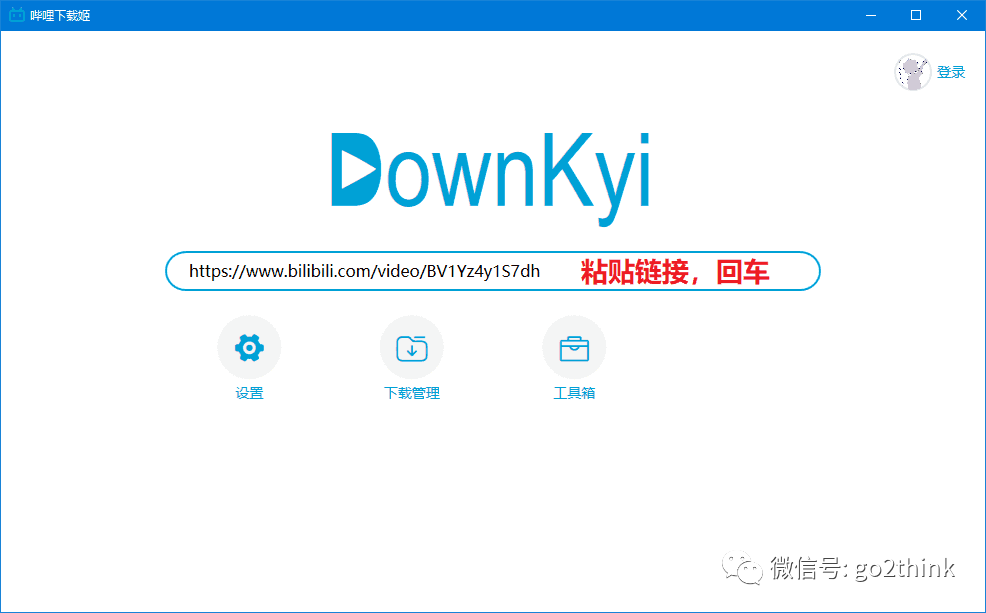Screen dimensions: 986x613
Task: Click the app icon in title bar
Action: [17, 15]
